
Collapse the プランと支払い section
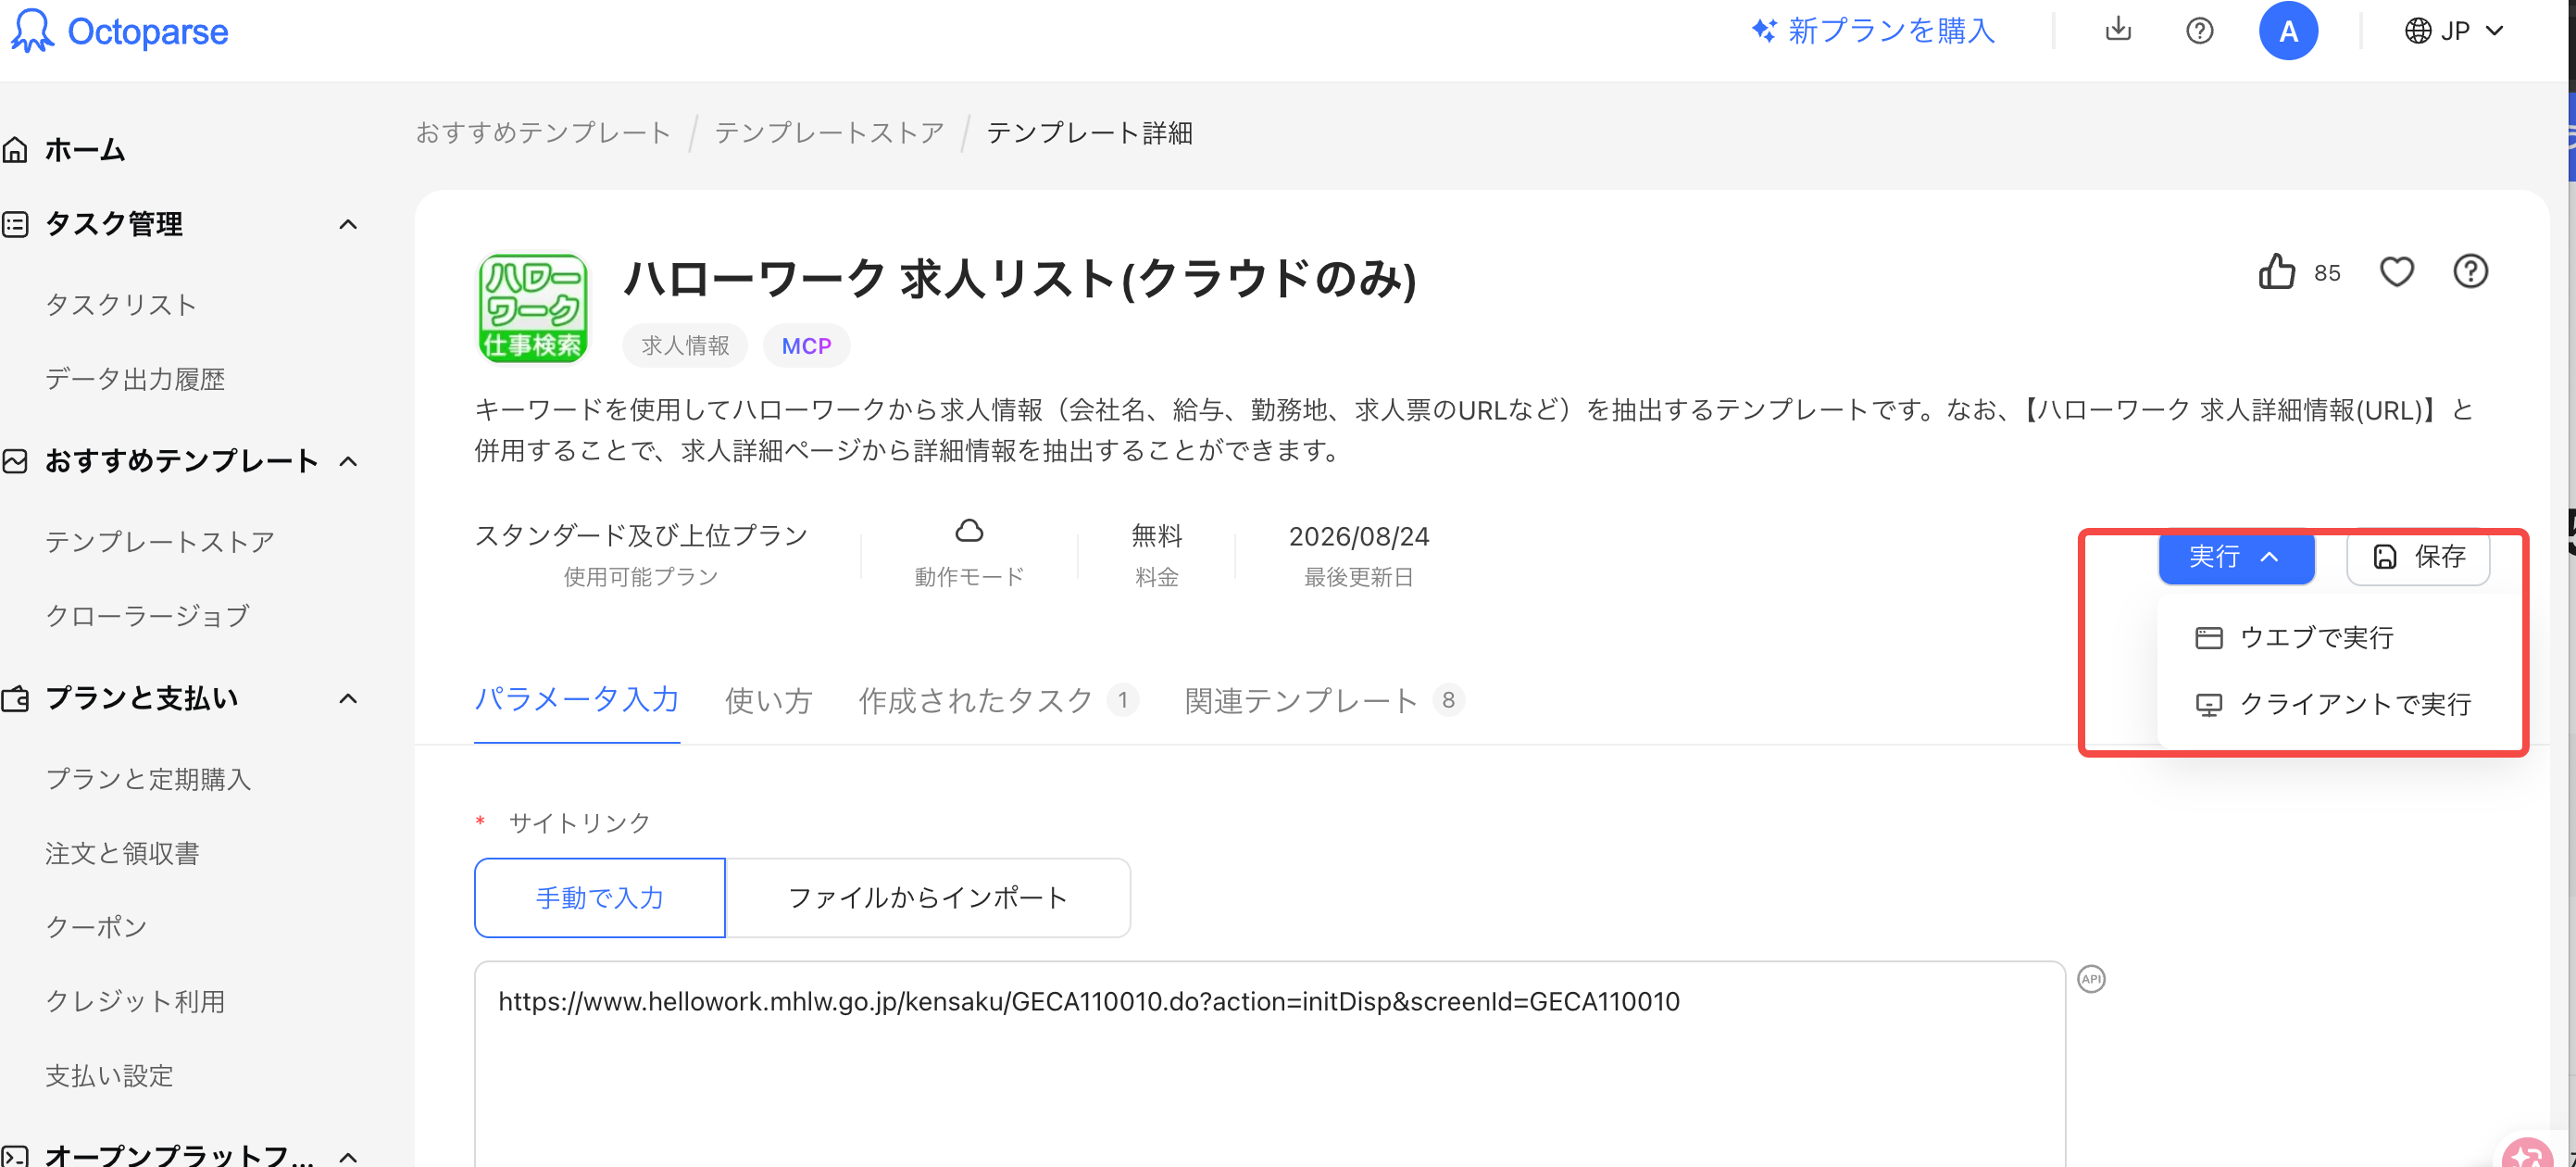tap(348, 698)
